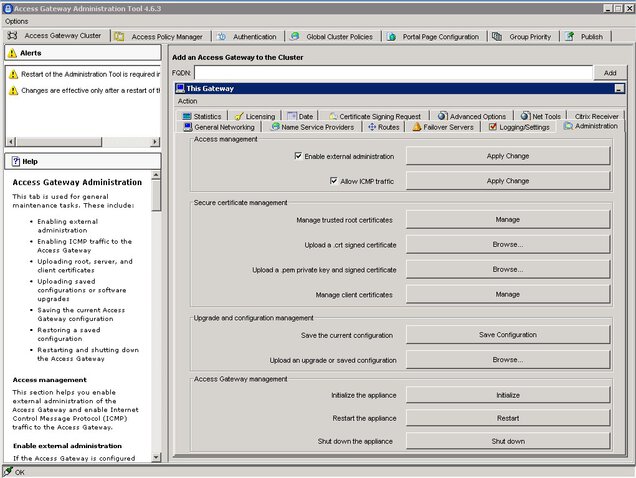Click Alerts panel right scroll arrow
Screen dimensions: 636x478
point(155,142)
